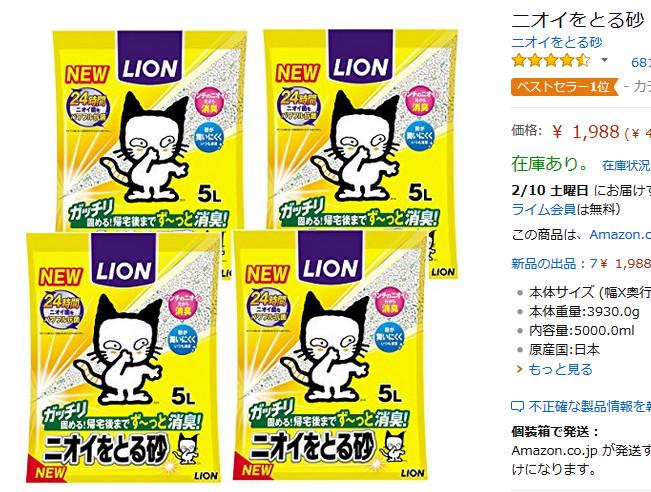Expand the もっと見る details section
The width and height of the screenshot is (651, 492).
pyautogui.click(x=560, y=369)
